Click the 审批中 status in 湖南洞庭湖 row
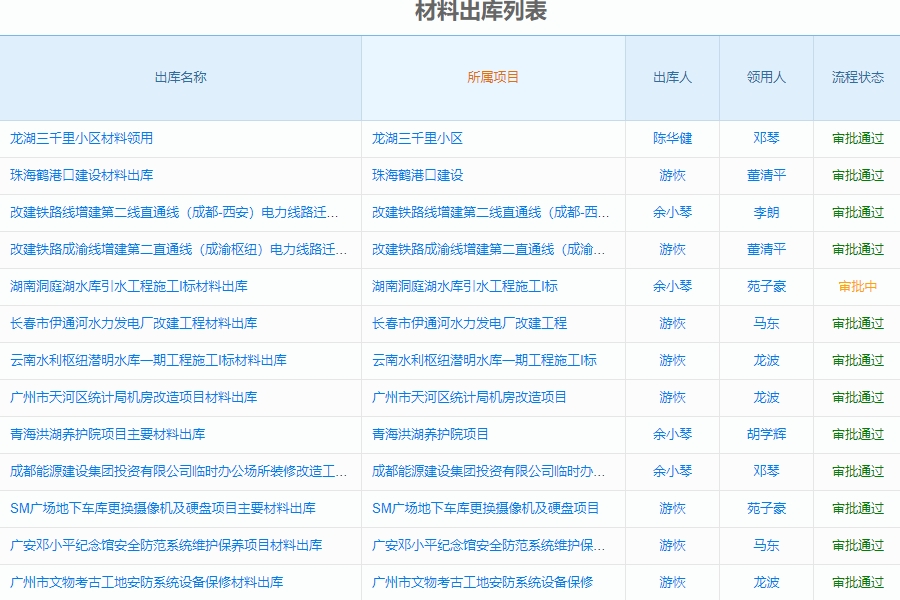Image resolution: width=900 pixels, height=600 pixels. (x=858, y=286)
